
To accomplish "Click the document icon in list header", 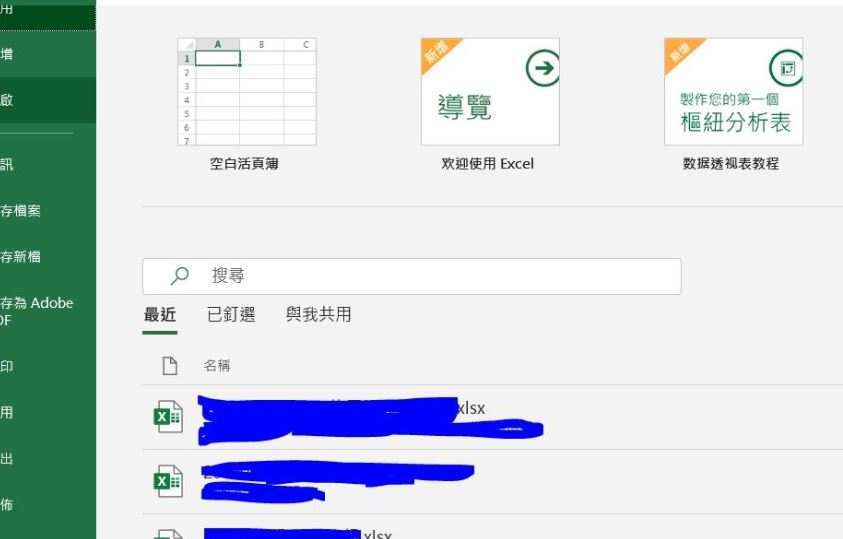I will [x=170, y=365].
